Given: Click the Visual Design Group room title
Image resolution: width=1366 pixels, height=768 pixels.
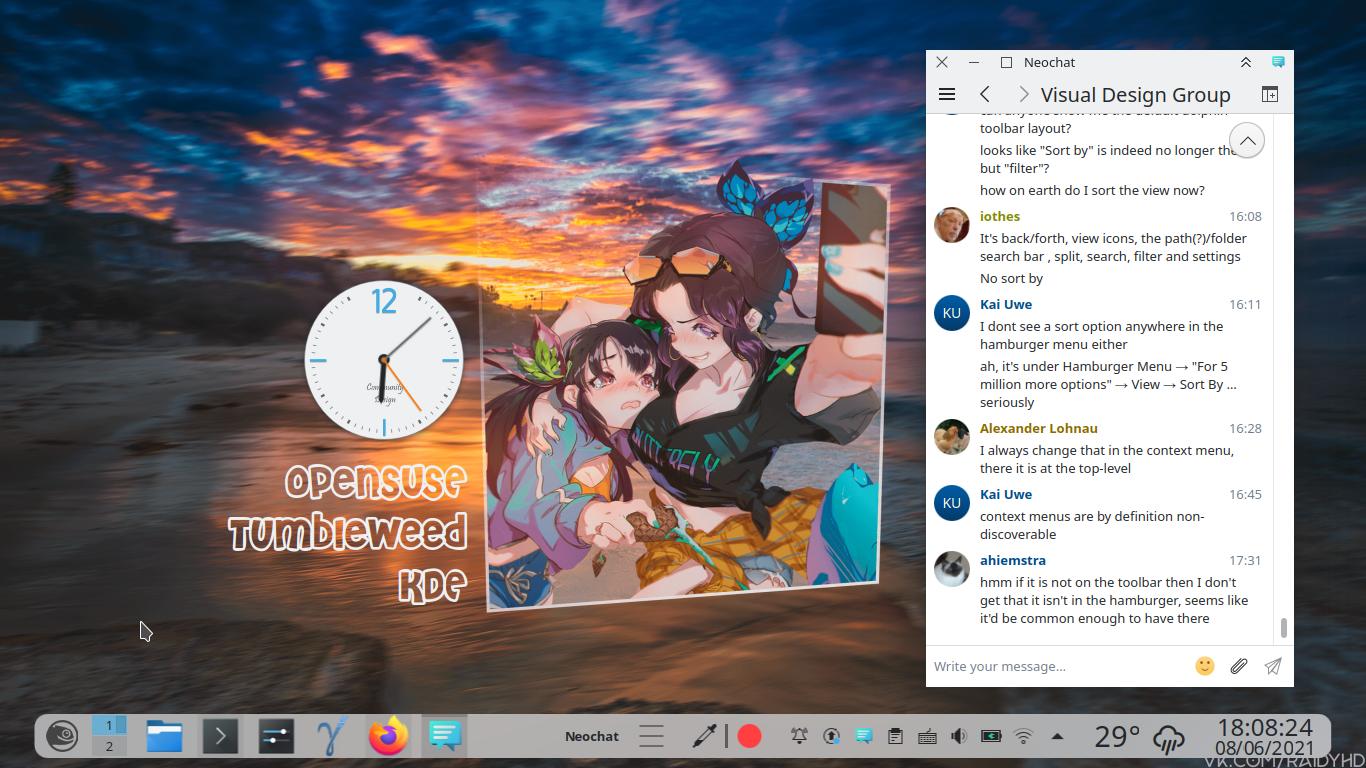Looking at the screenshot, I should point(1136,94).
